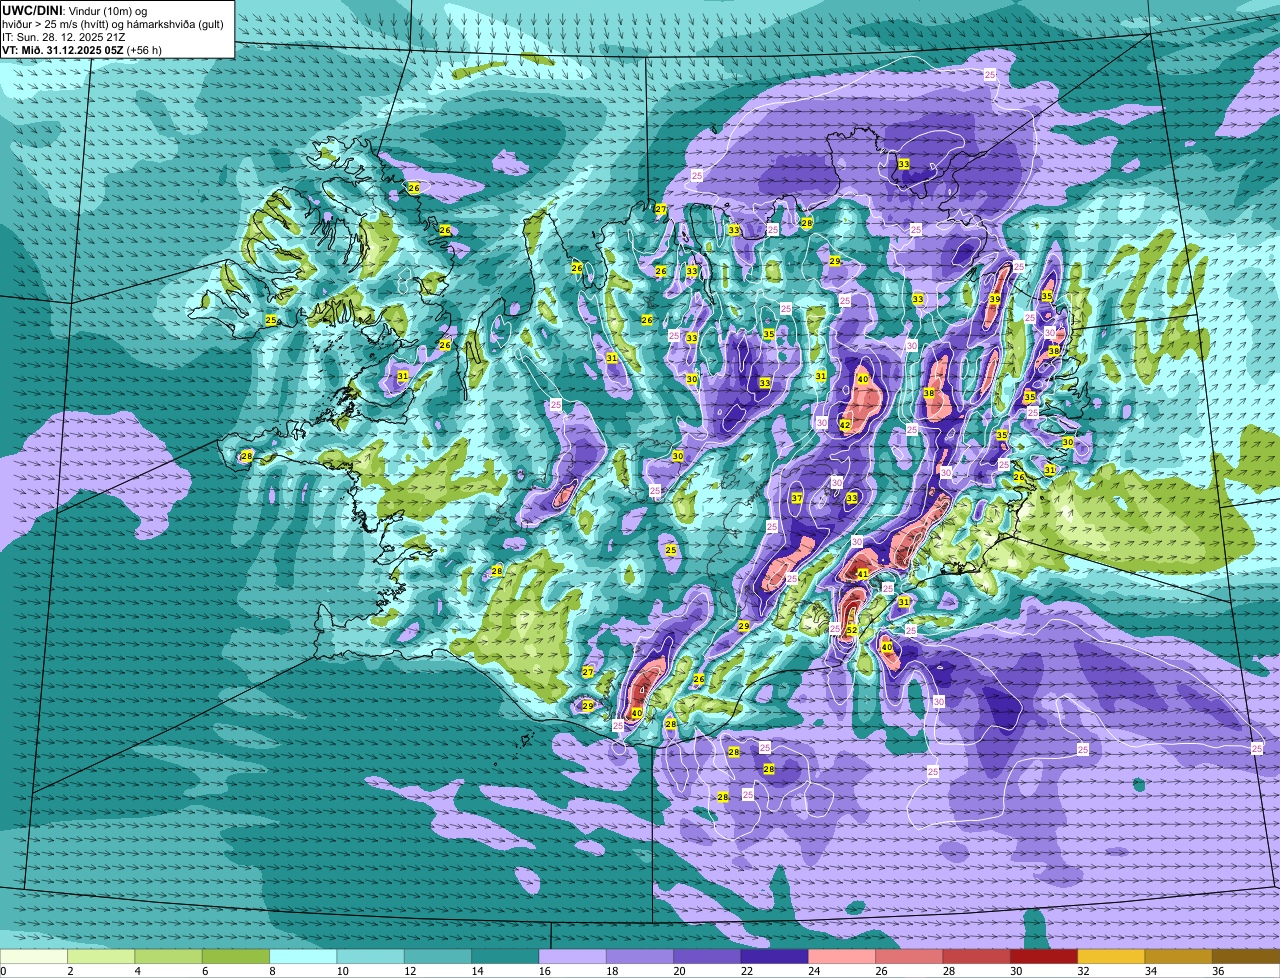Choose the 12–14 m/s teal legend swatch

438,957
